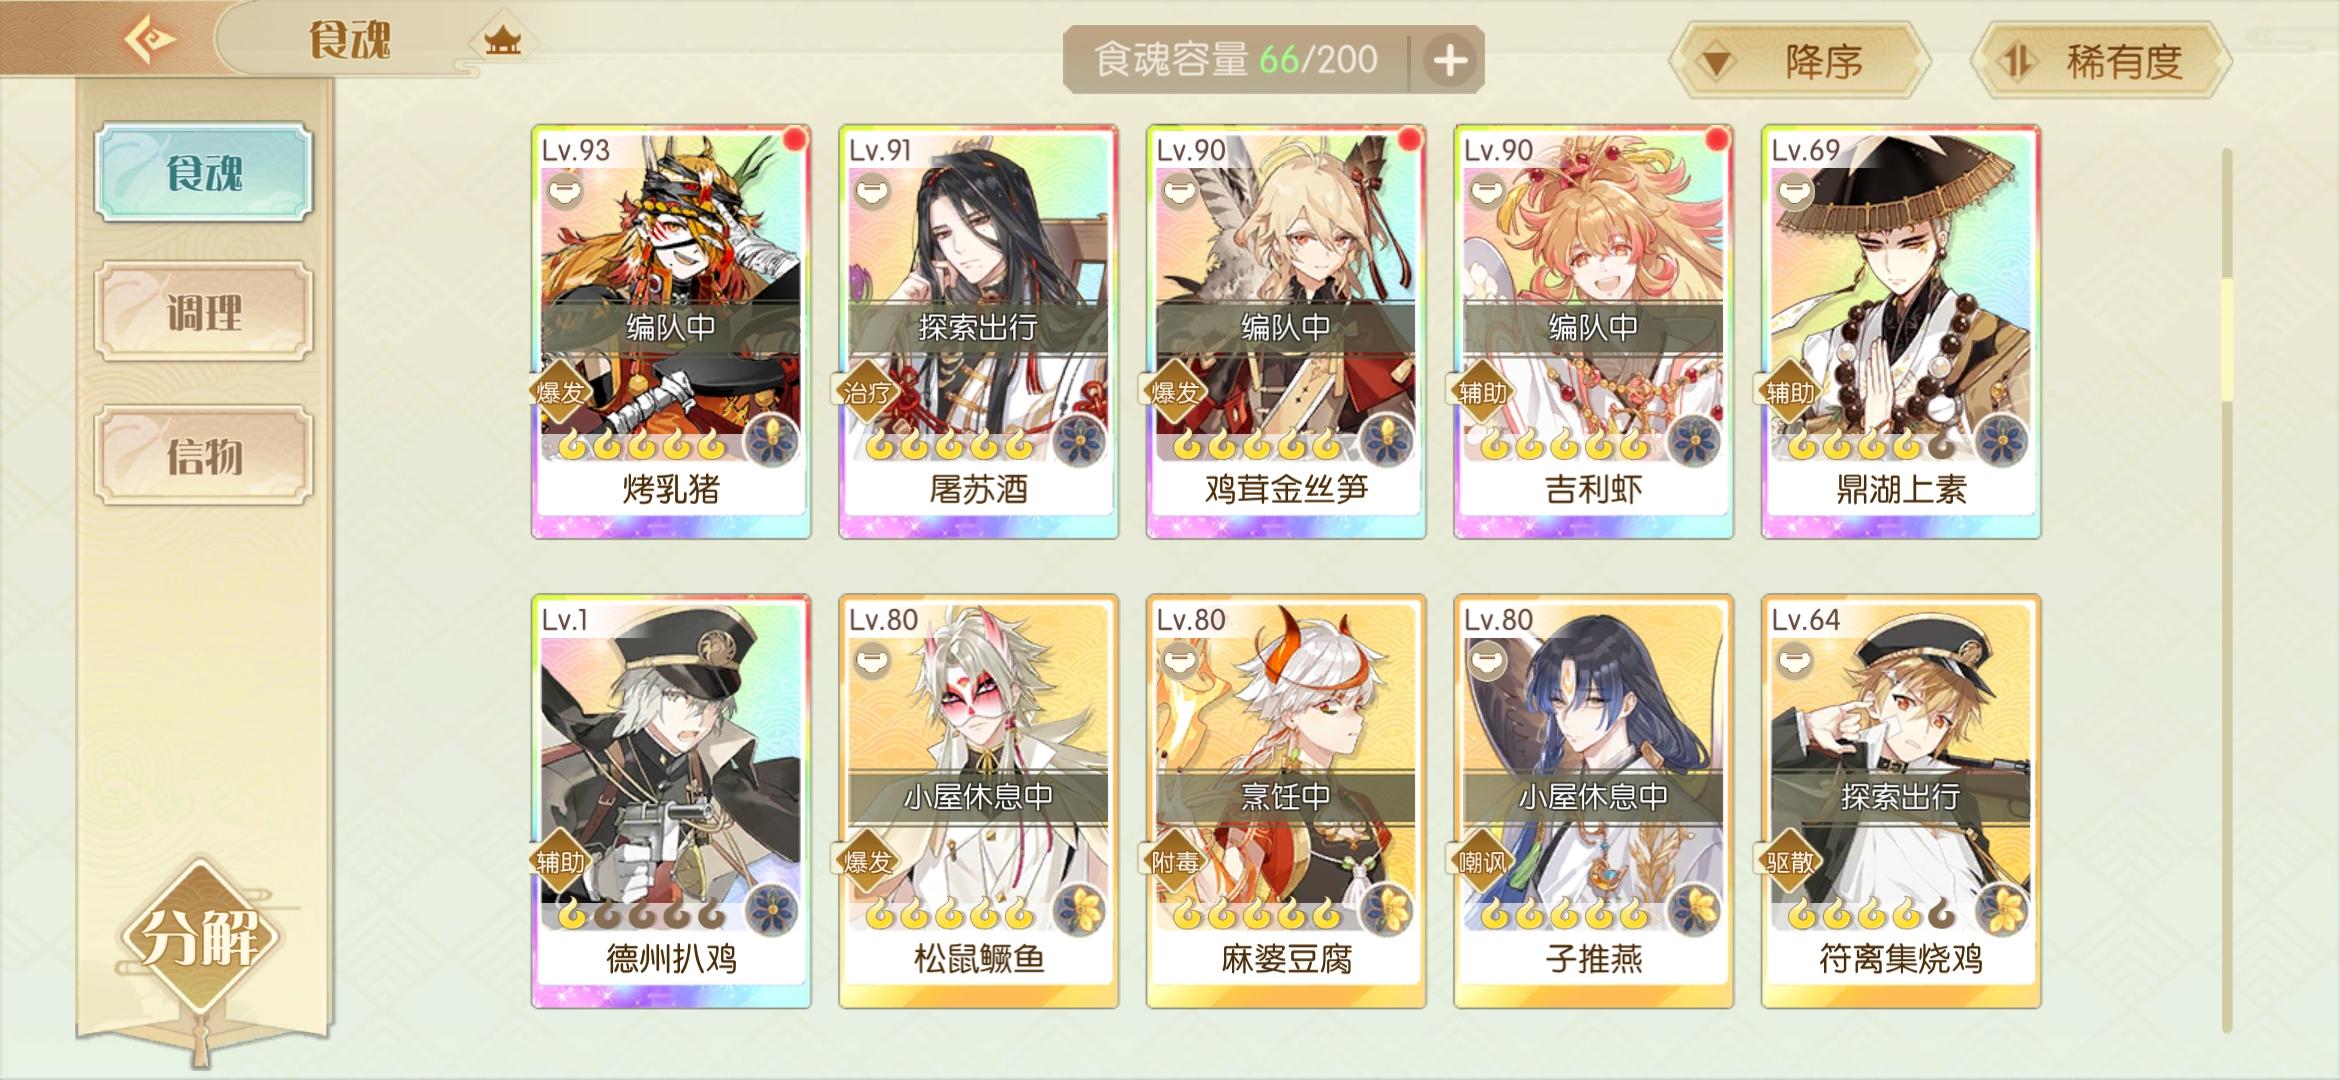Tap the 驱散 badge on 符离集烧鸡
Screen dimensions: 2340x1080
[x=1789, y=861]
